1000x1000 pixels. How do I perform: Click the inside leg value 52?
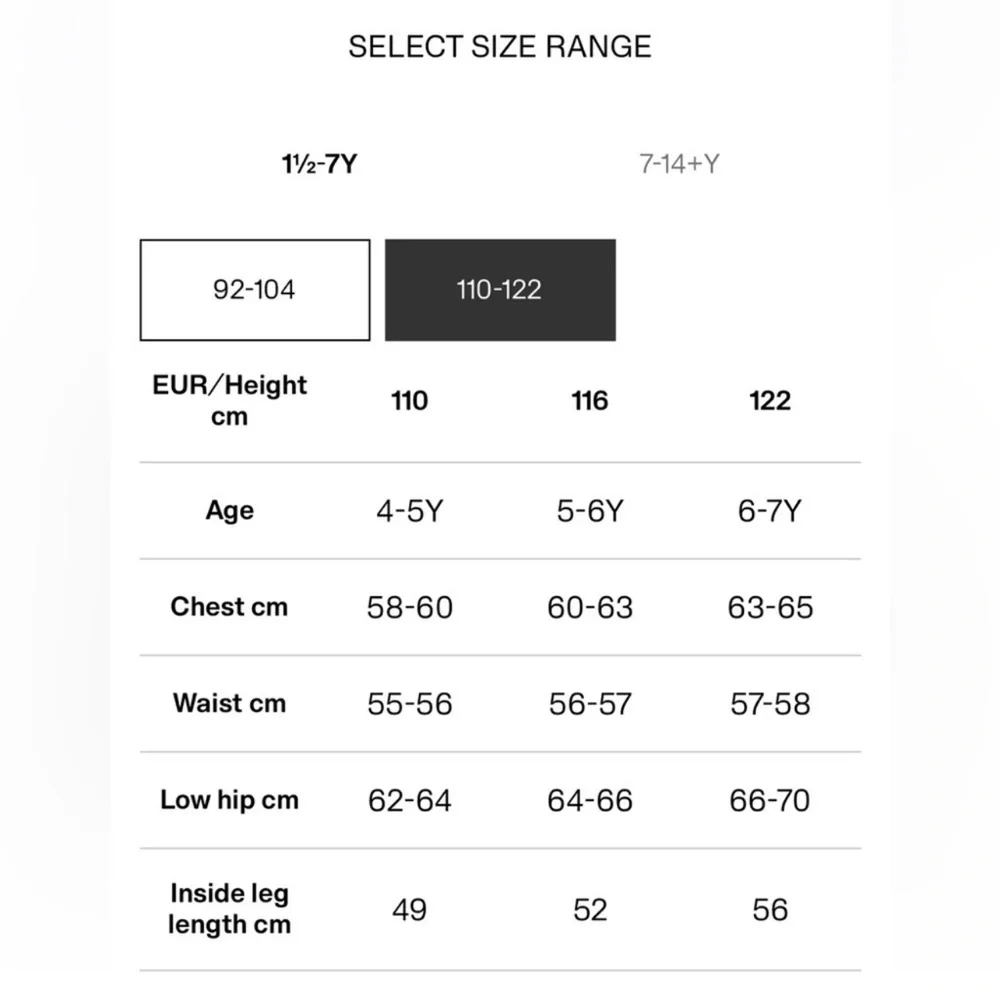pyautogui.click(x=590, y=909)
